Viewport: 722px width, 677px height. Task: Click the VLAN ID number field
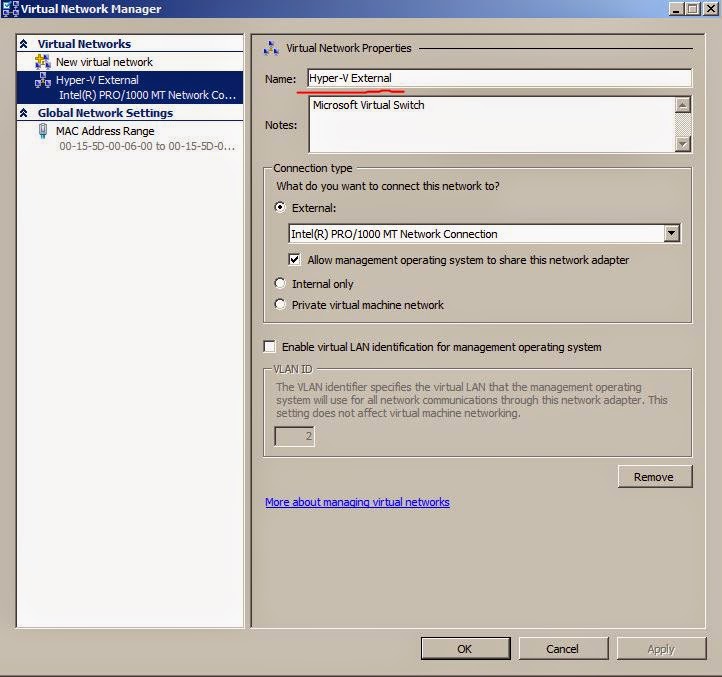coord(294,436)
